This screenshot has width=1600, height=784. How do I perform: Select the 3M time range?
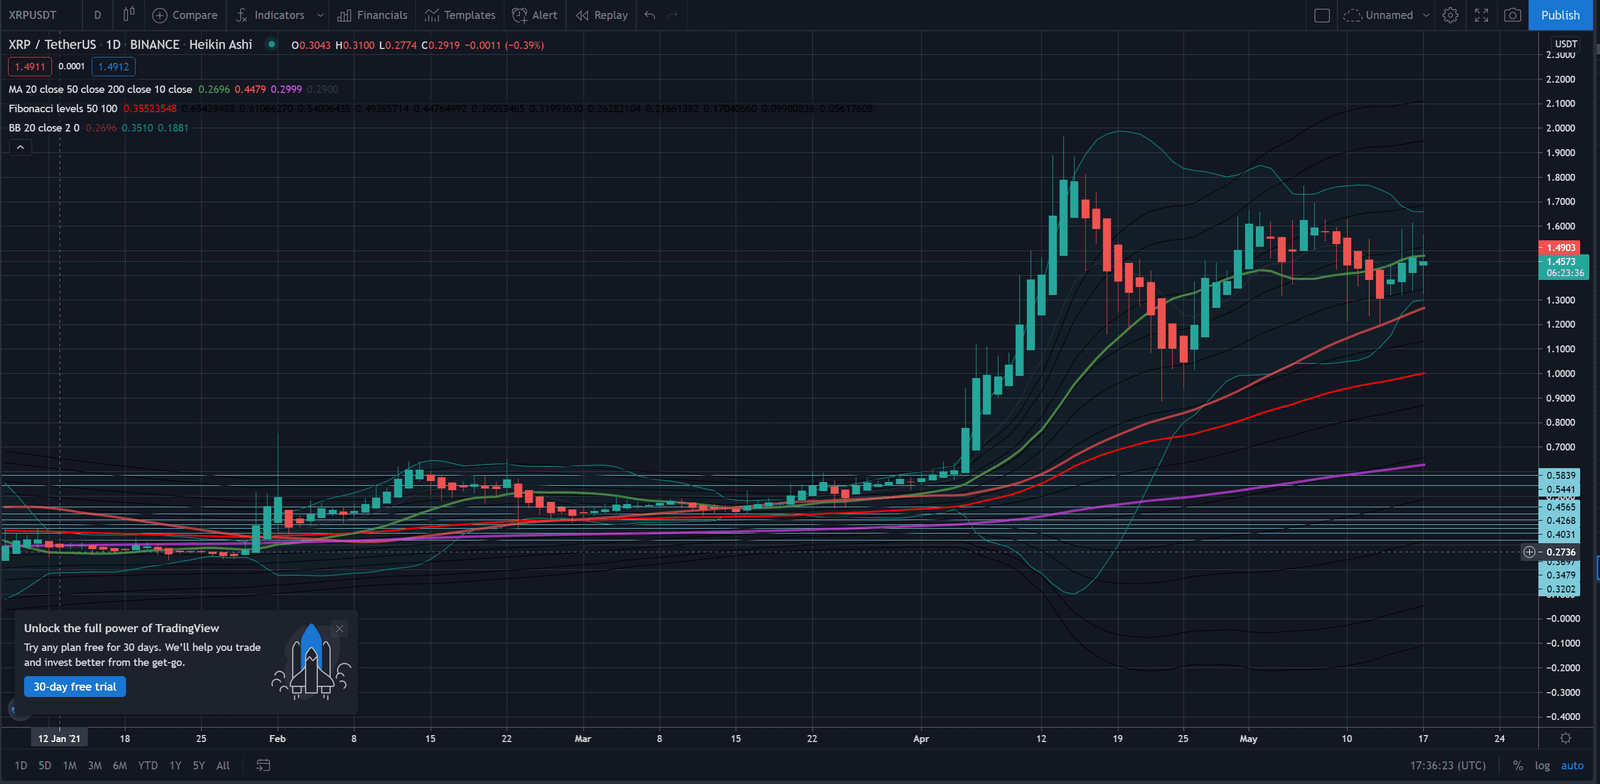coord(94,765)
